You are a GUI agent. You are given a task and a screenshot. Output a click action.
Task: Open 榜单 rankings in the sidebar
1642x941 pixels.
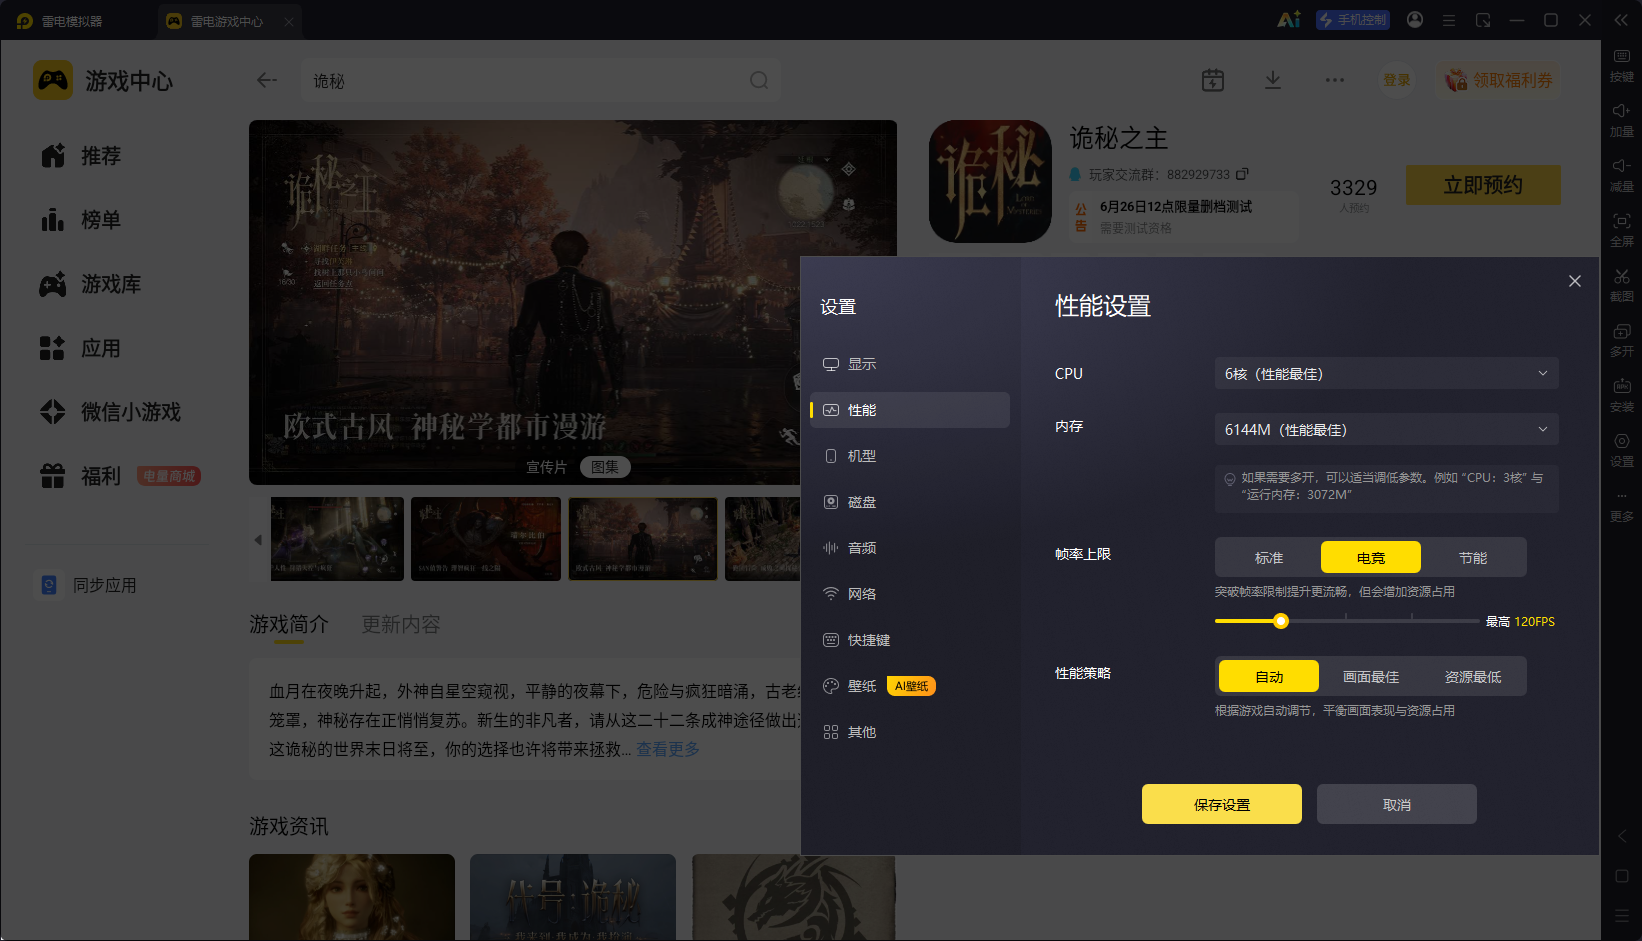(81, 220)
